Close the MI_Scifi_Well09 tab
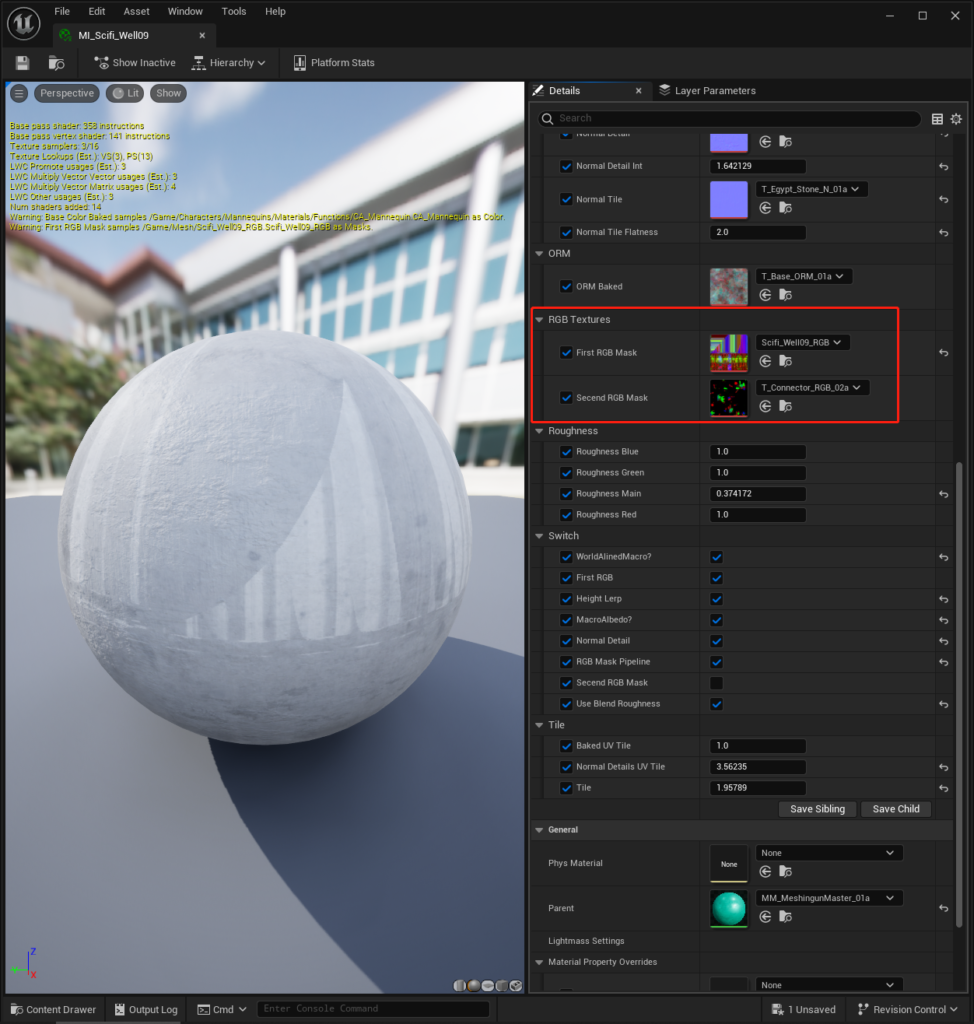 coord(202,35)
